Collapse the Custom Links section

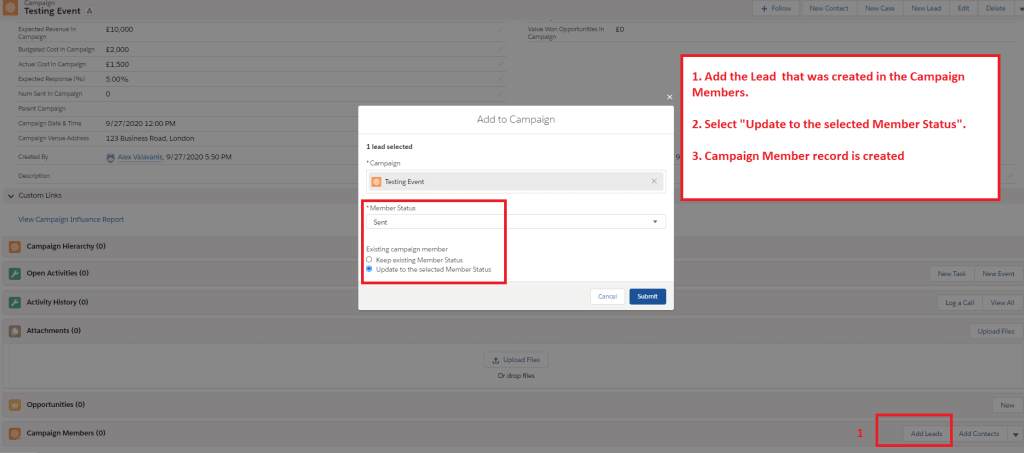(x=11, y=196)
